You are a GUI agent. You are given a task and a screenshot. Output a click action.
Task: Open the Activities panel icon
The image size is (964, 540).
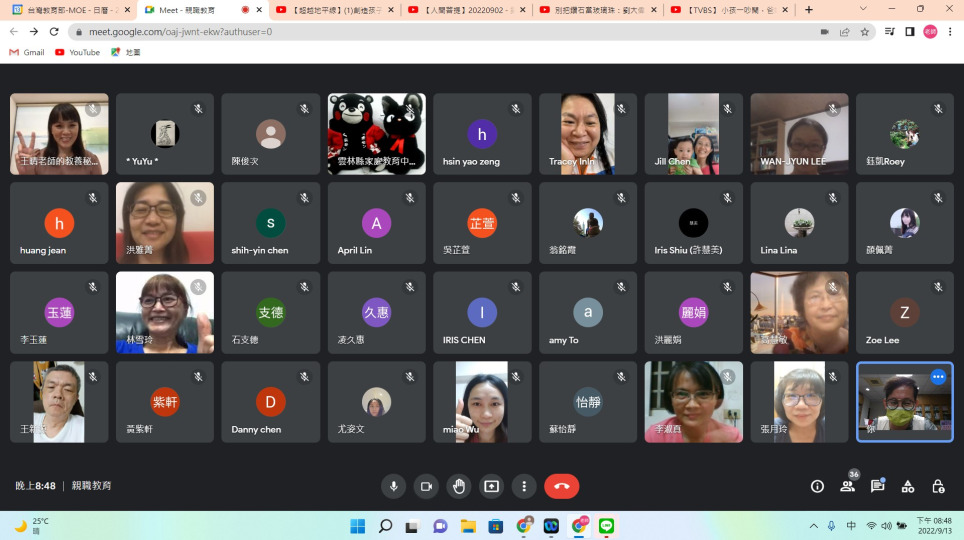click(x=908, y=486)
